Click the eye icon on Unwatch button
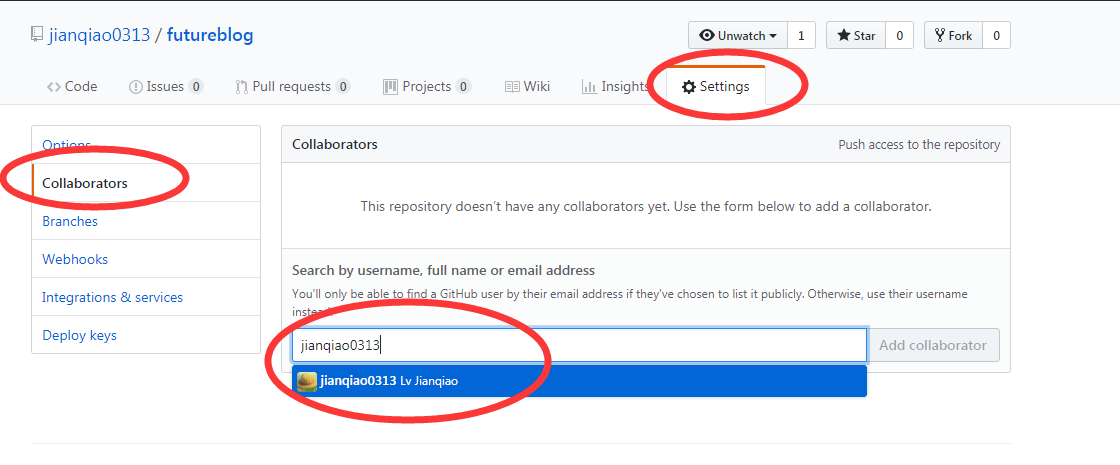 pyautogui.click(x=707, y=35)
